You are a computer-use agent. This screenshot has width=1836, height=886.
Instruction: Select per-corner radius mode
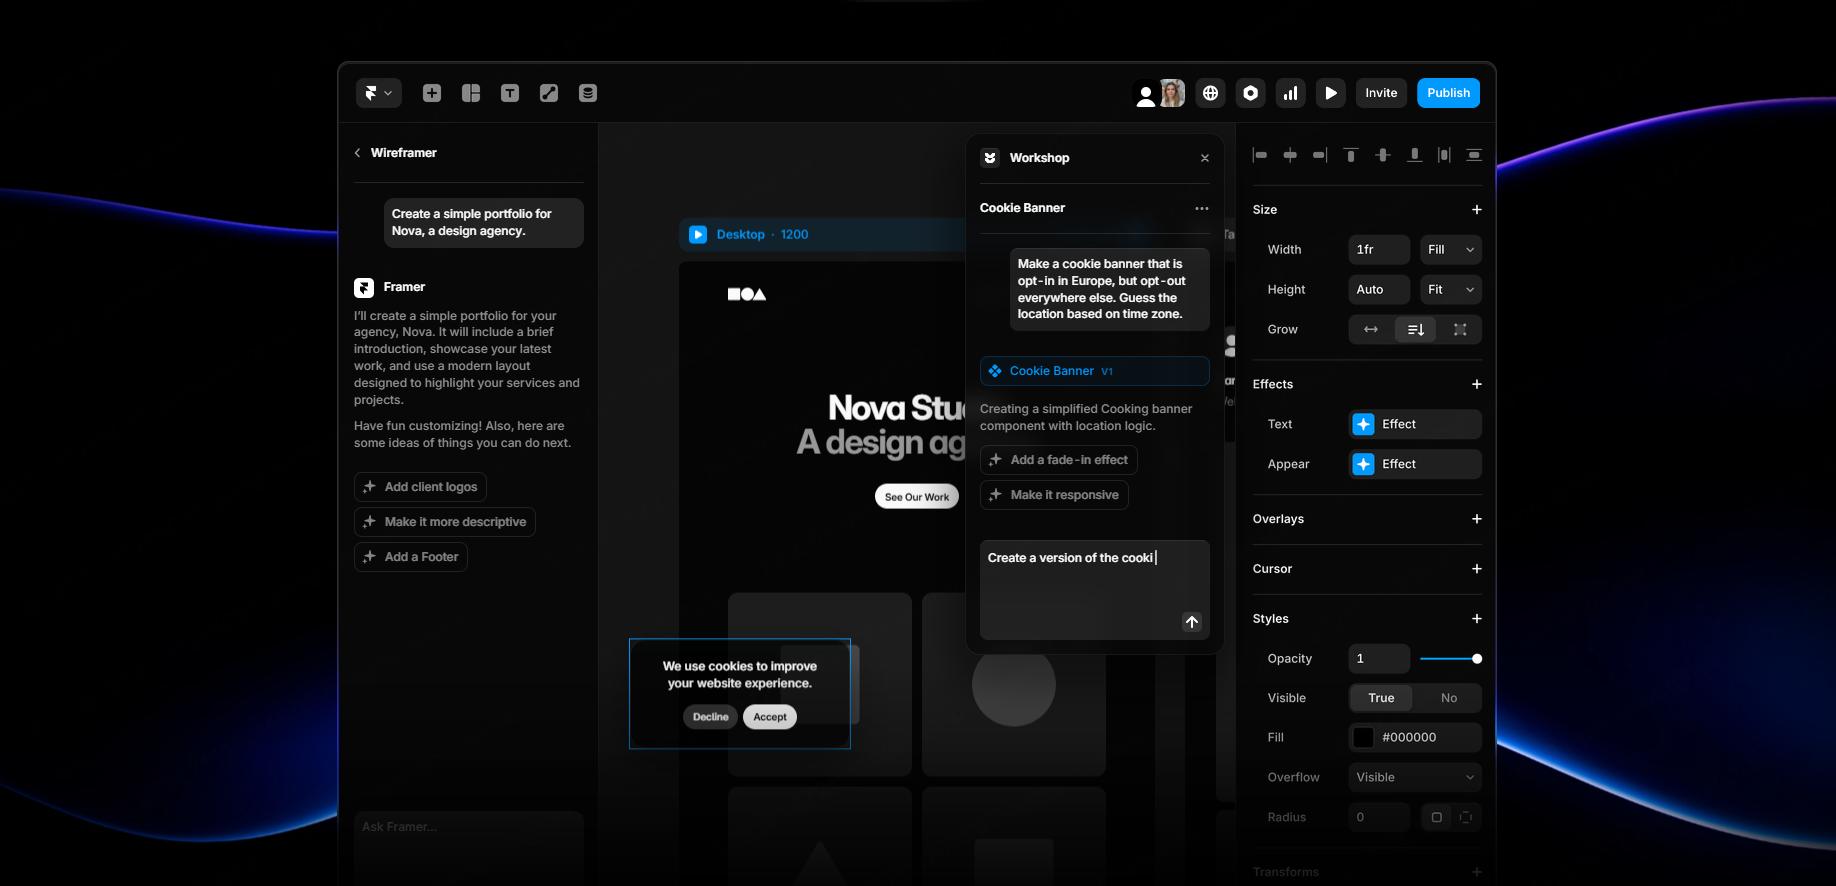(x=1466, y=817)
